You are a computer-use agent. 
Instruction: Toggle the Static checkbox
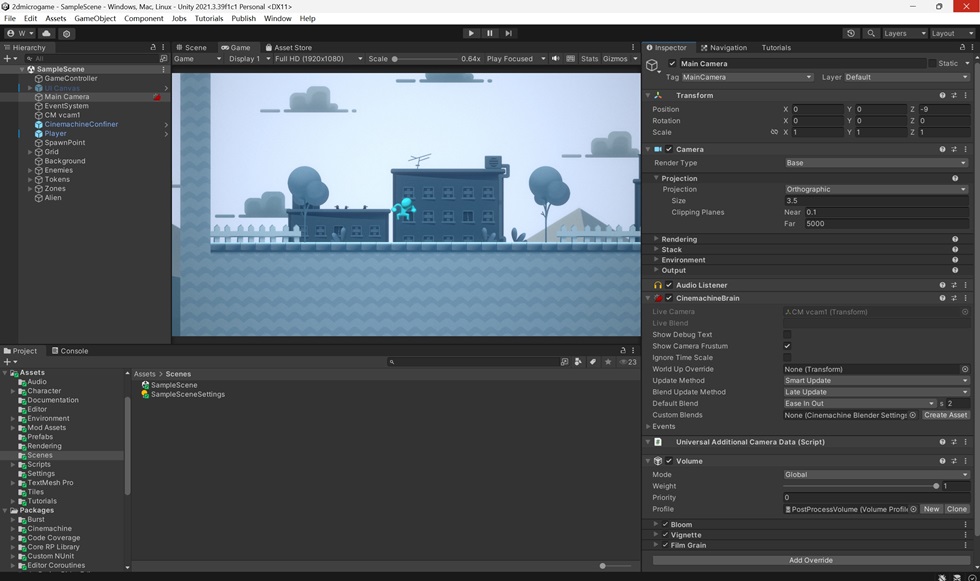[x=932, y=63]
